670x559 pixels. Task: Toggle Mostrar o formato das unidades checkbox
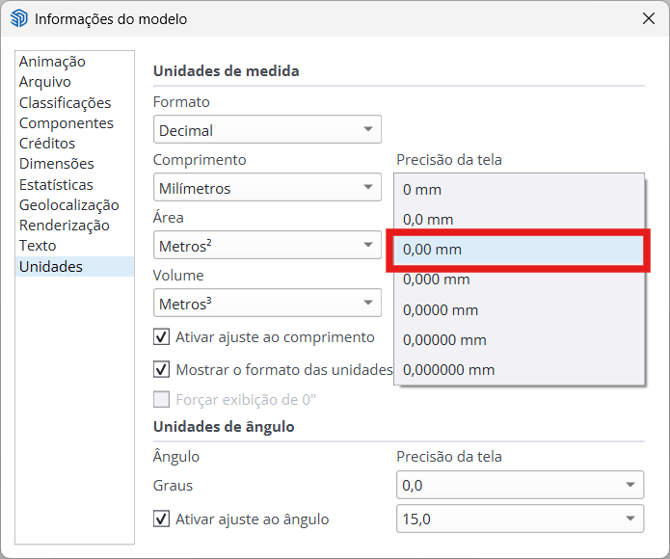[162, 369]
